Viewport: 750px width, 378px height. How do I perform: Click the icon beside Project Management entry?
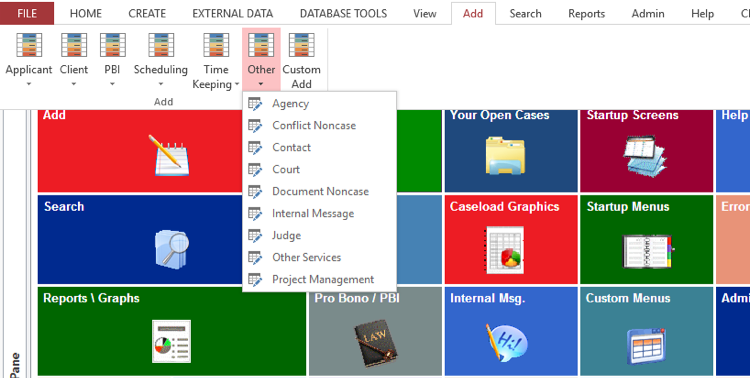click(255, 280)
